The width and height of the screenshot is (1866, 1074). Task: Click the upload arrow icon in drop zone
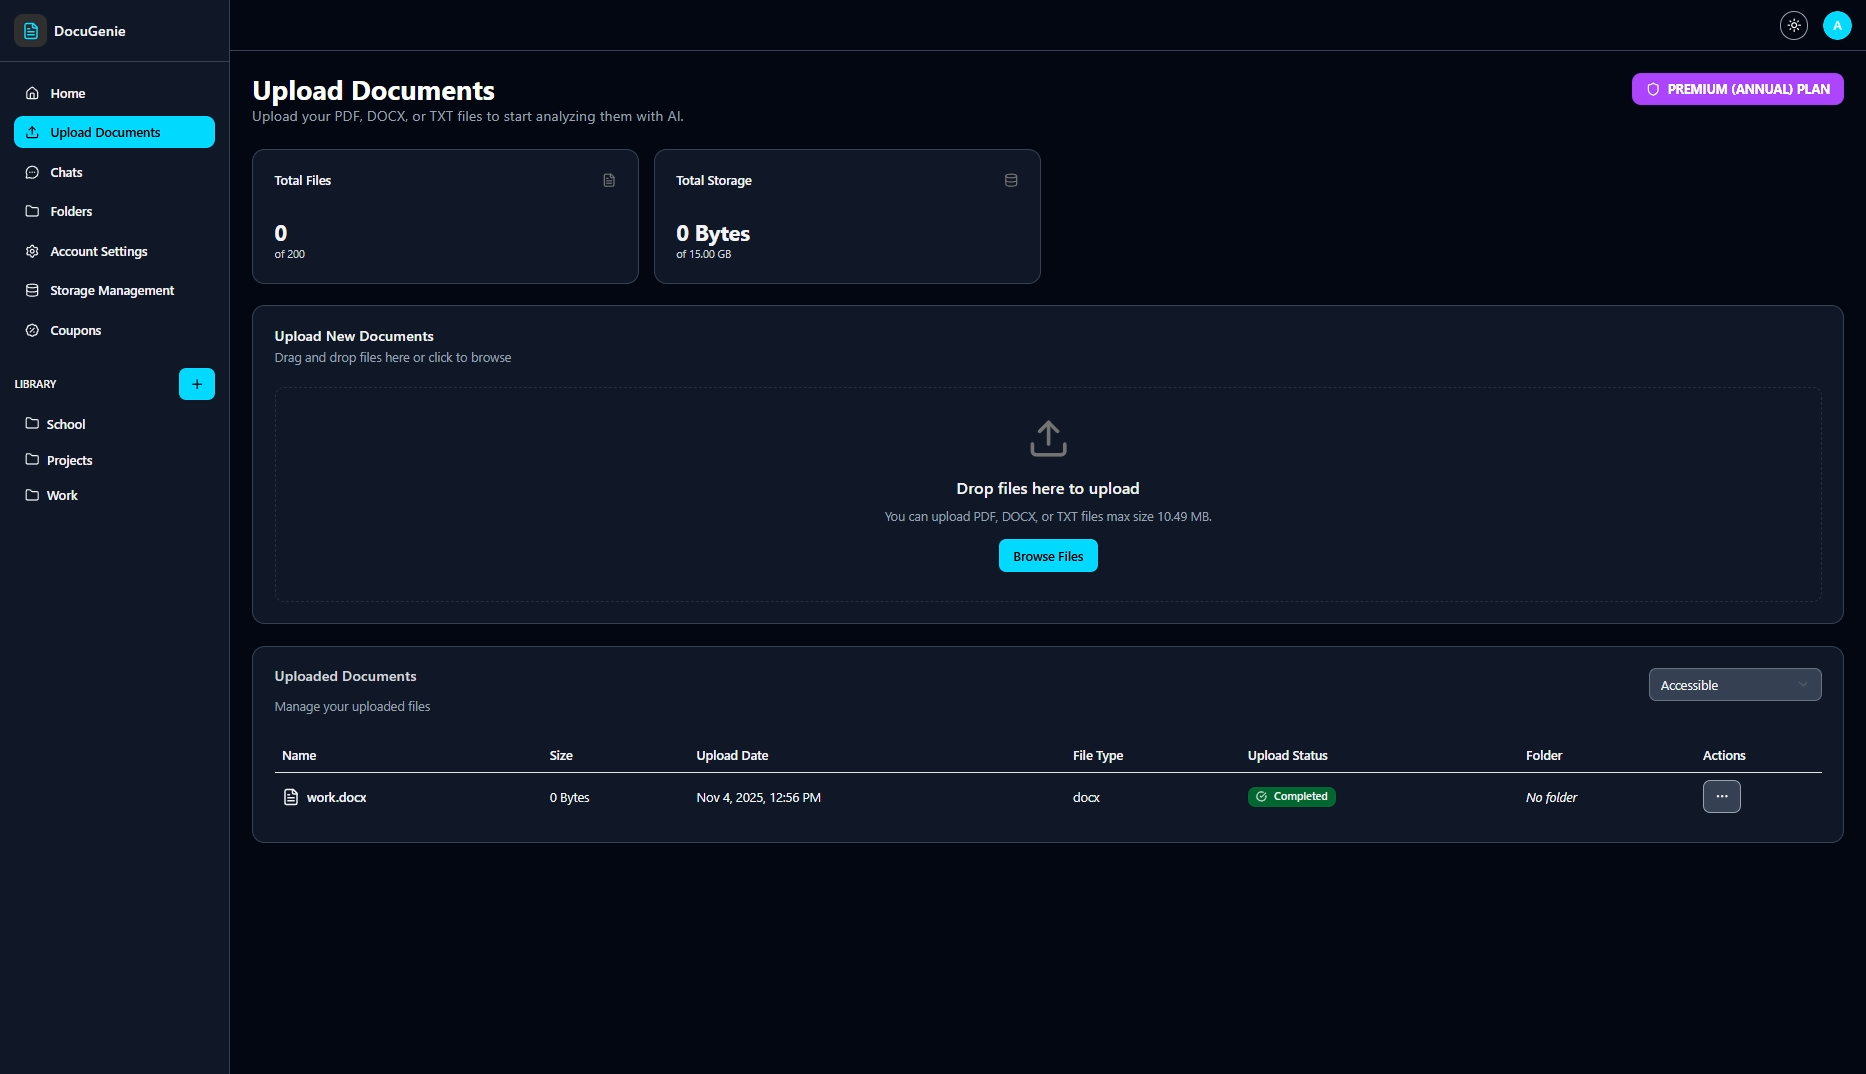pyautogui.click(x=1048, y=438)
